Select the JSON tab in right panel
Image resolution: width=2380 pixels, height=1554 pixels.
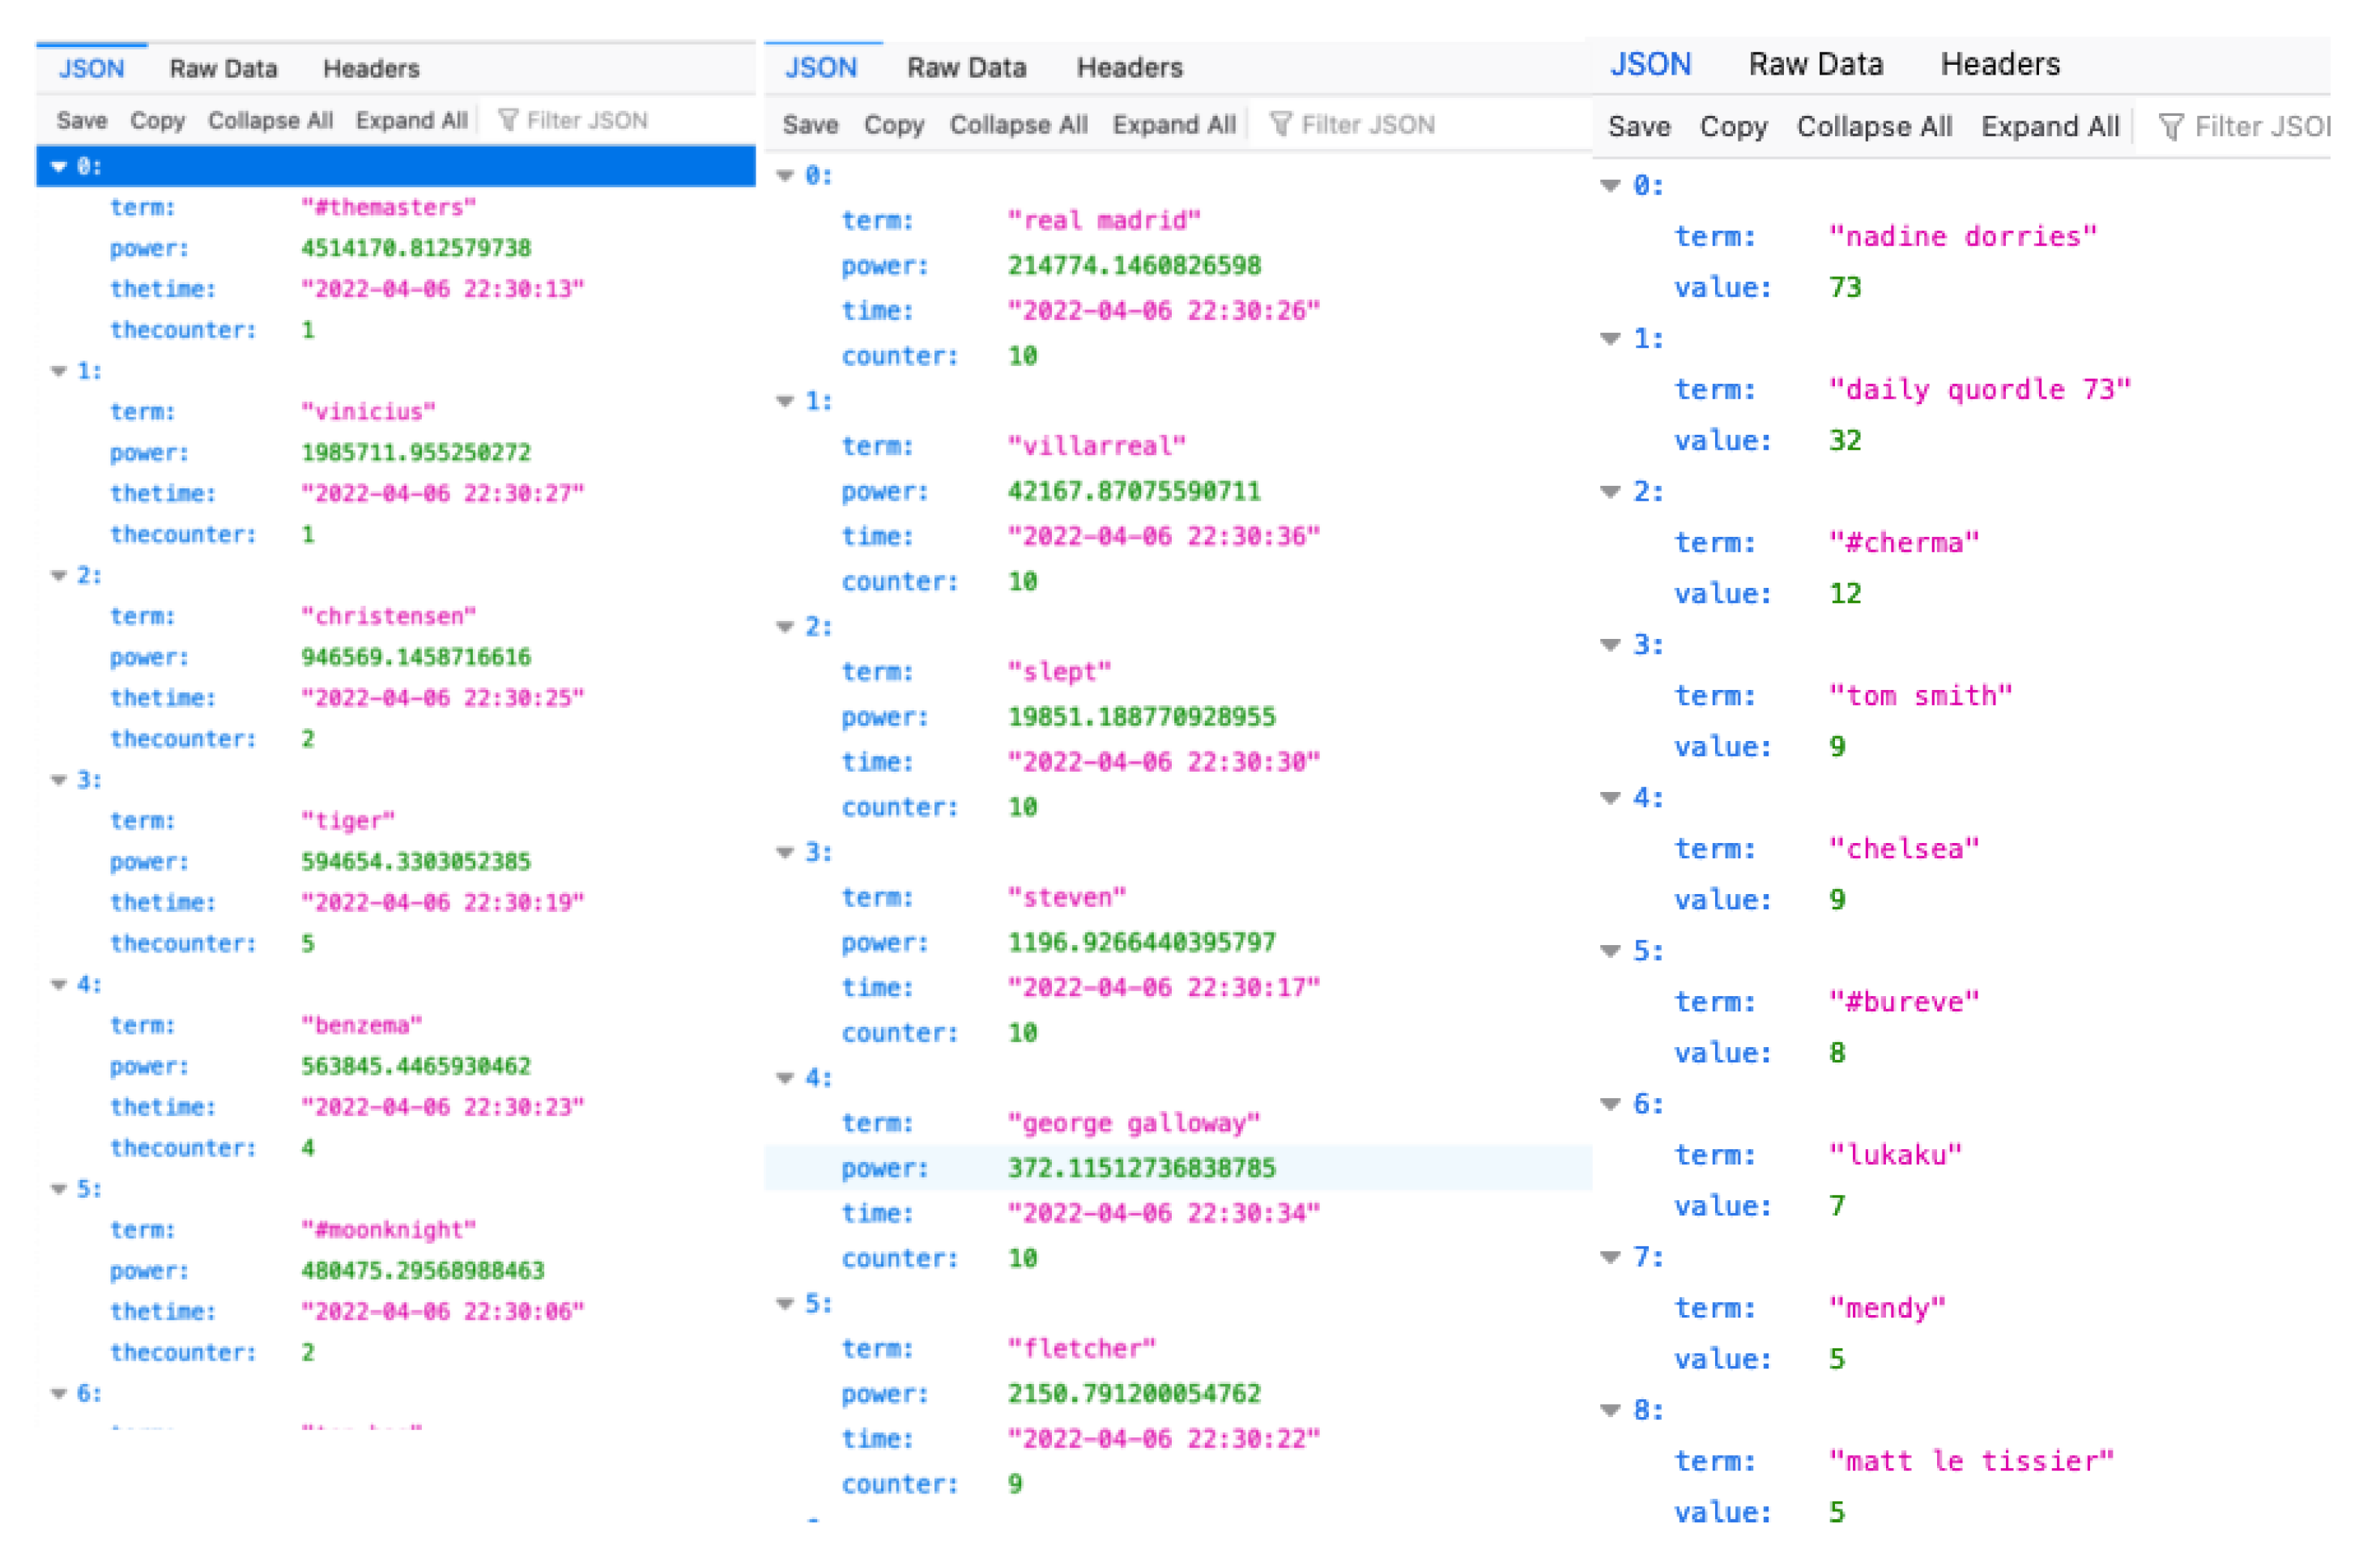pos(1650,65)
